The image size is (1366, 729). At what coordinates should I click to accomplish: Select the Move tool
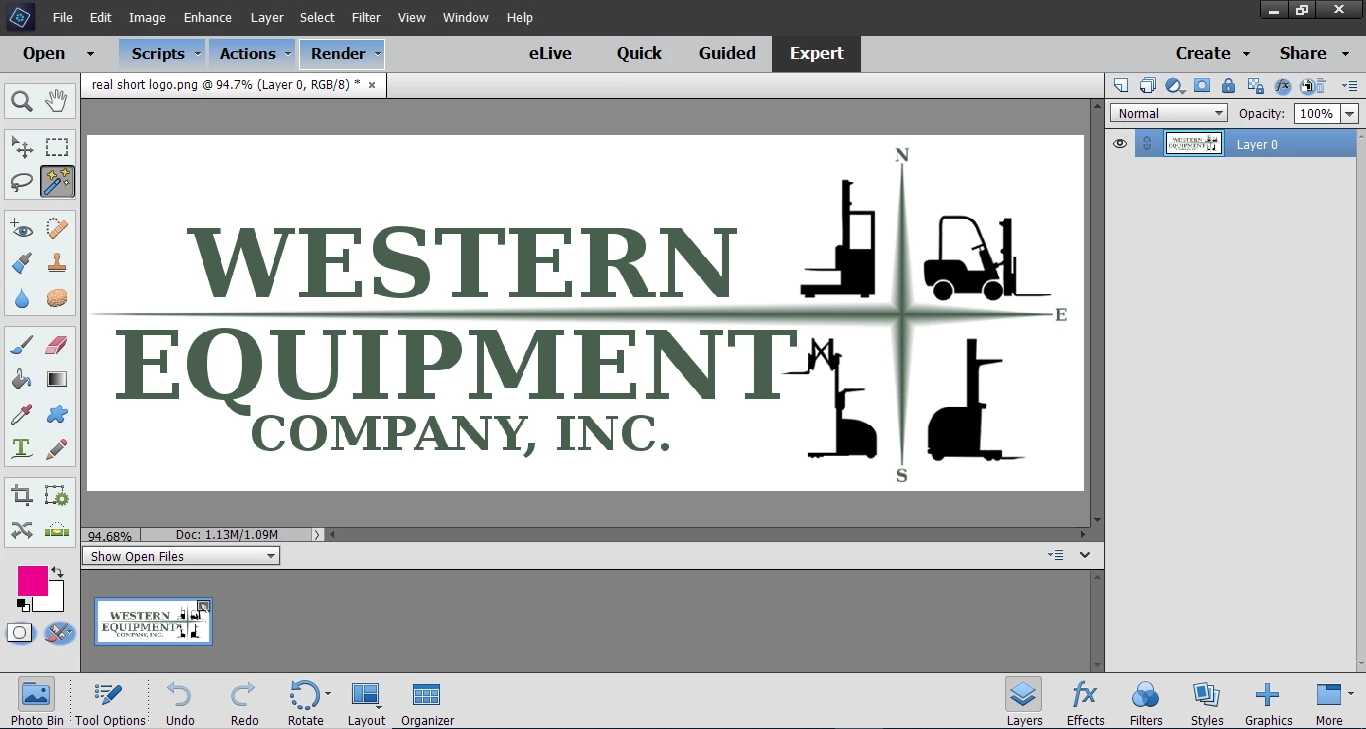[x=22, y=148]
